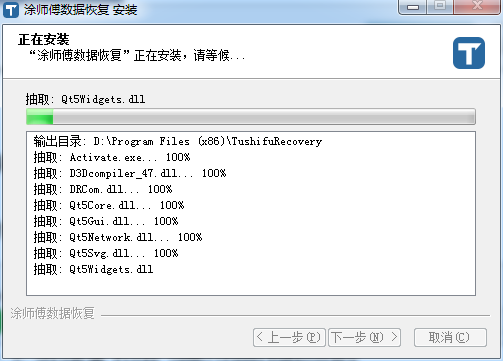Click the 上一步(P) back button
Viewport: 503px width, 361px height.
point(289,337)
